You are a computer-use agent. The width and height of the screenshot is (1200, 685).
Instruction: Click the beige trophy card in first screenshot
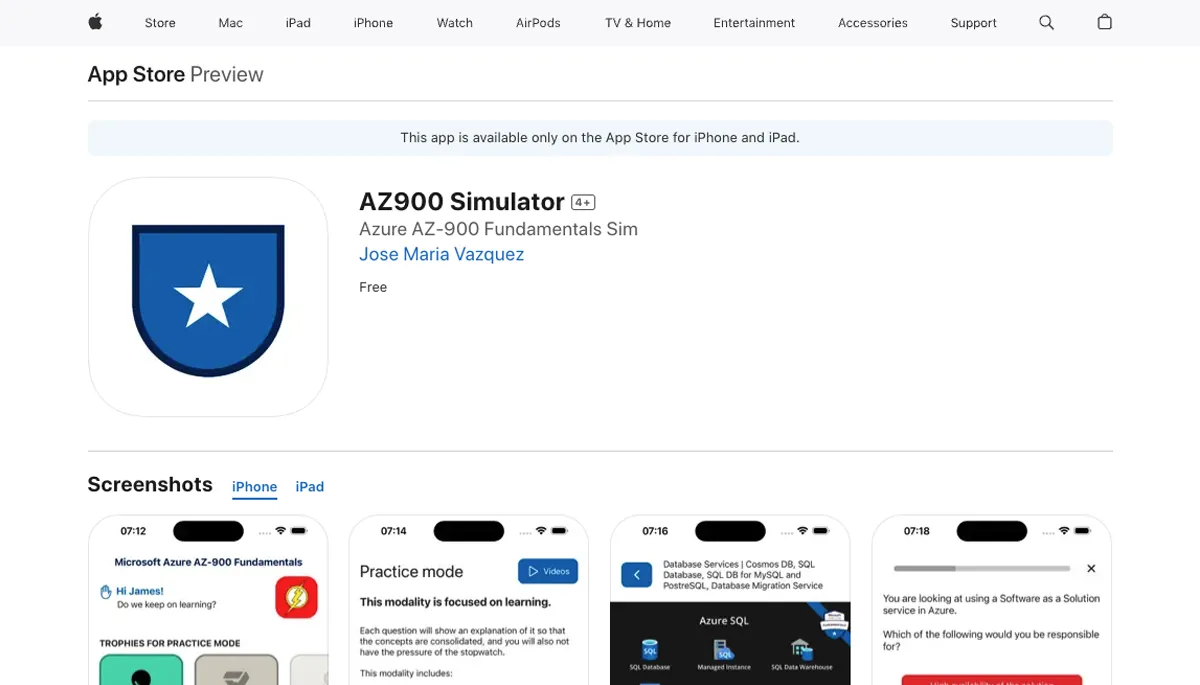point(236,669)
